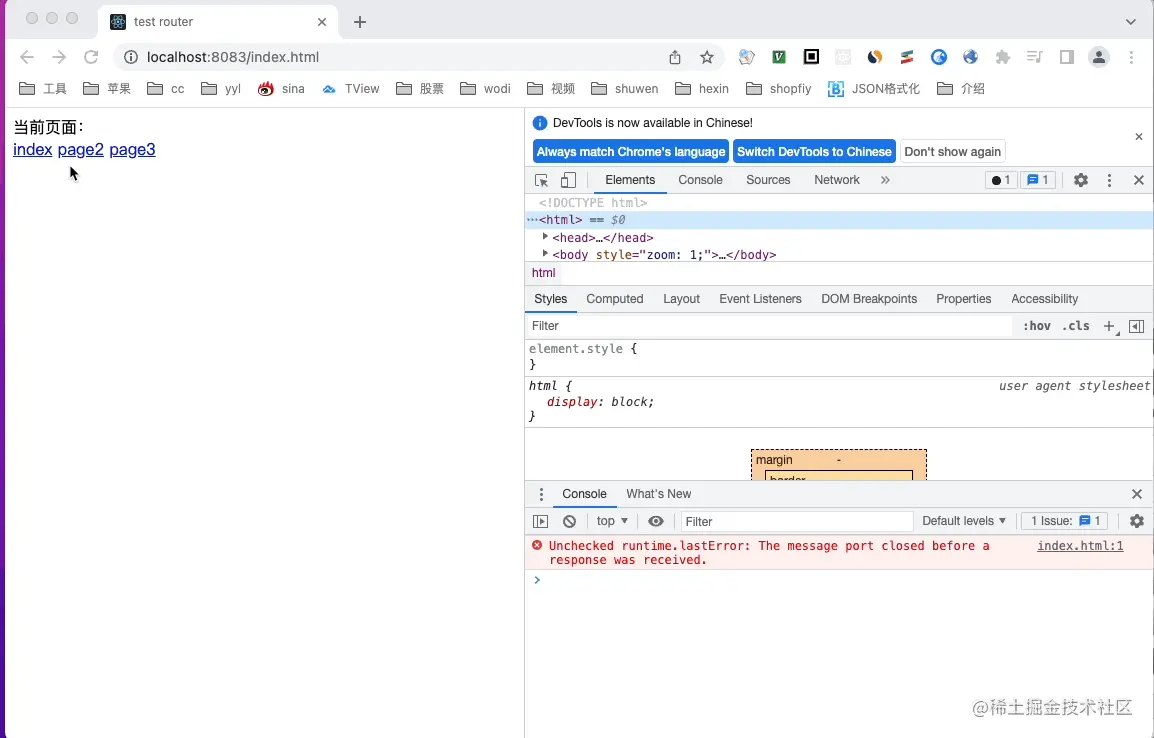The image size is (1154, 738).
Task: Toggle :hov element state panel
Action: pos(1036,326)
